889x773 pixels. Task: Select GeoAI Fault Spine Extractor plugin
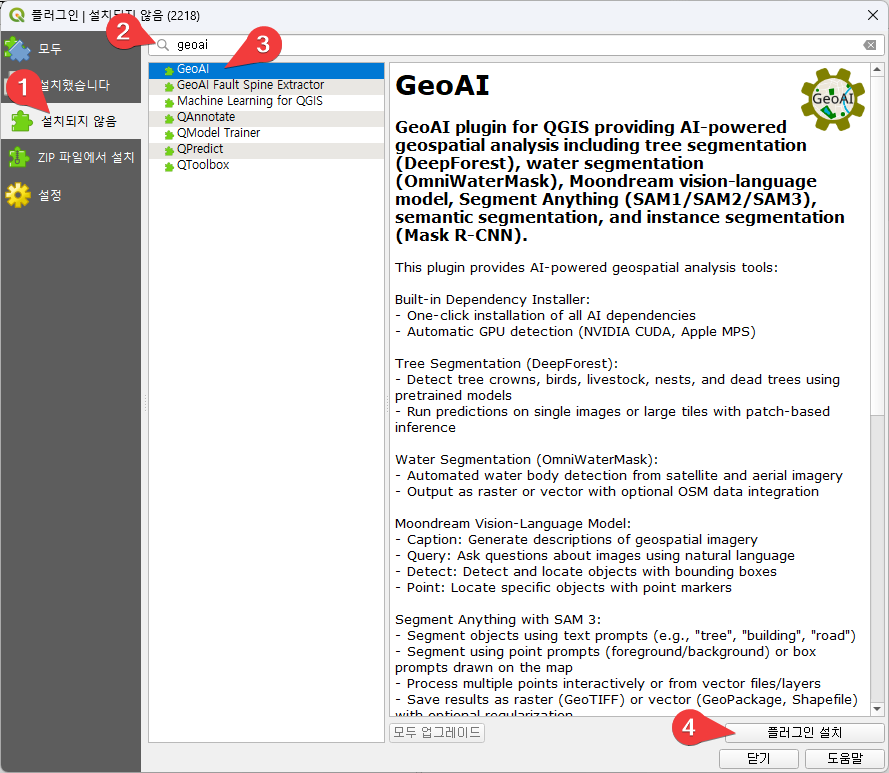[x=250, y=86]
